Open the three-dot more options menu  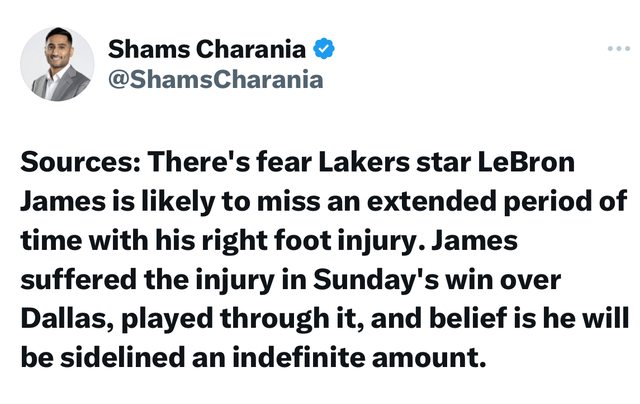pos(618,48)
